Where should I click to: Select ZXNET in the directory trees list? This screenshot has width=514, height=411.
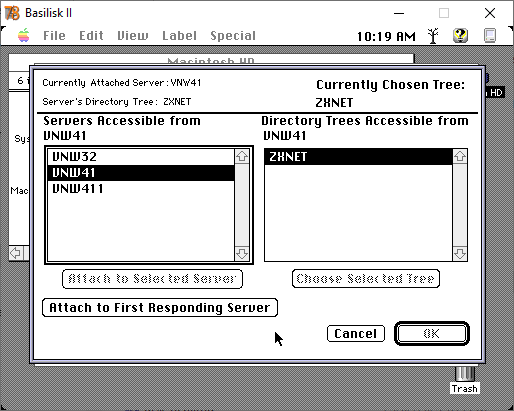(x=359, y=157)
